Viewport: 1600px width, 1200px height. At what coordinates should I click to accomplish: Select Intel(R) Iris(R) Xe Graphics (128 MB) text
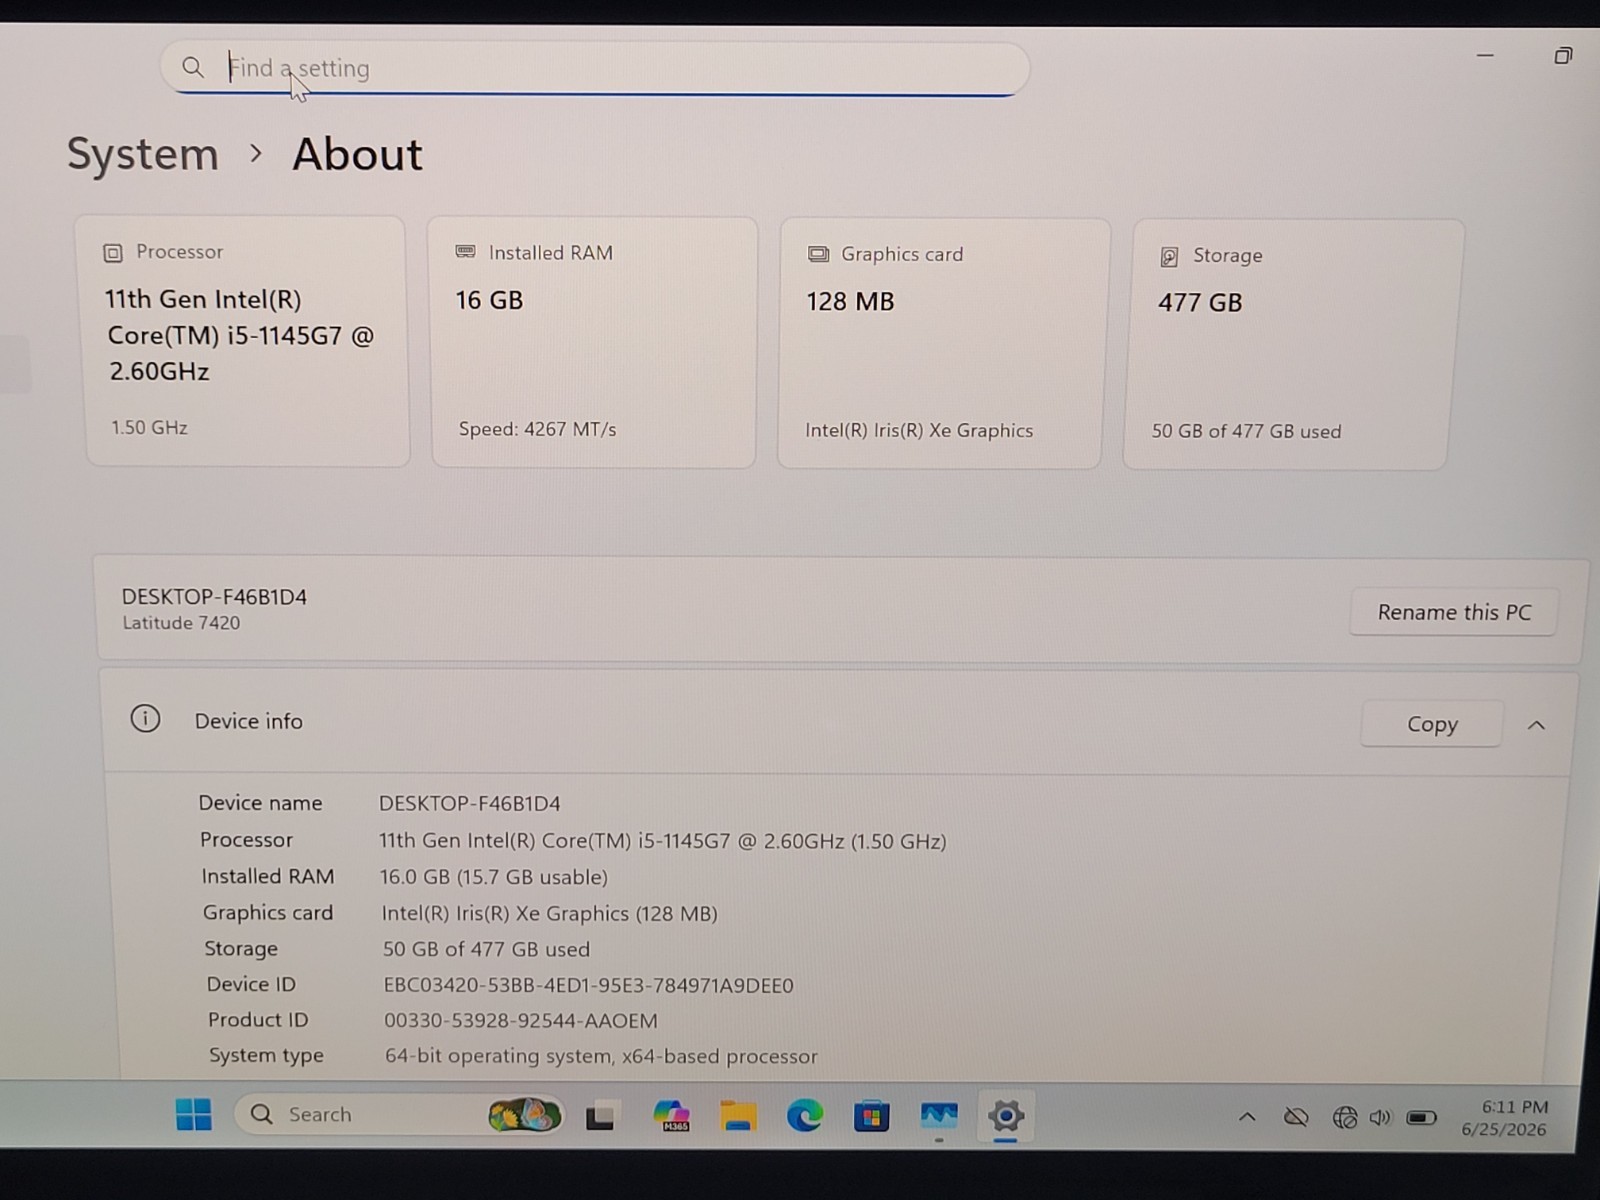(549, 913)
